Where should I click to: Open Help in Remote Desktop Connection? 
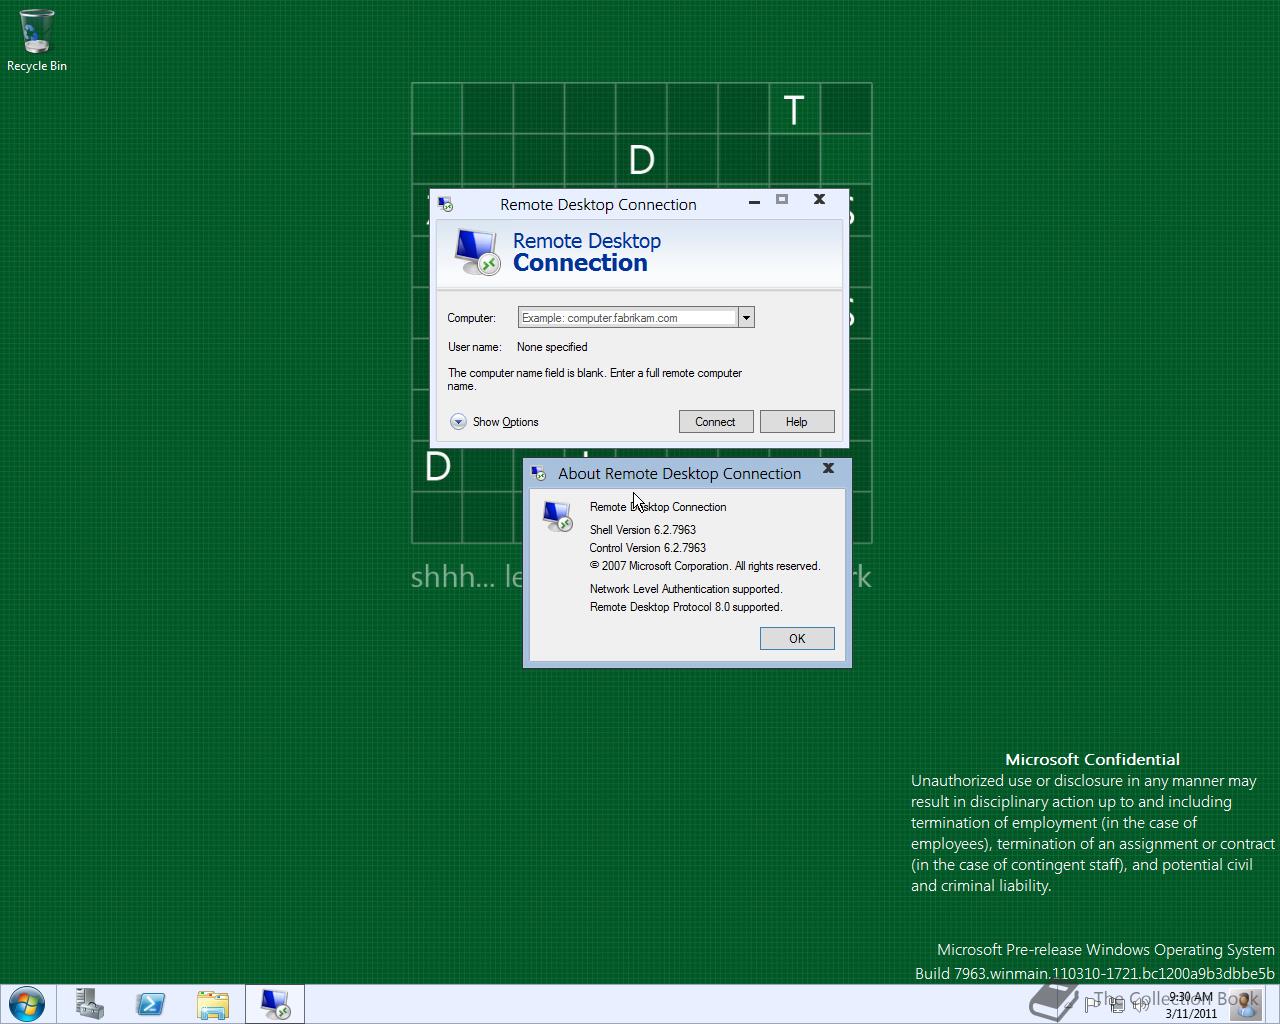pyautogui.click(x=796, y=422)
